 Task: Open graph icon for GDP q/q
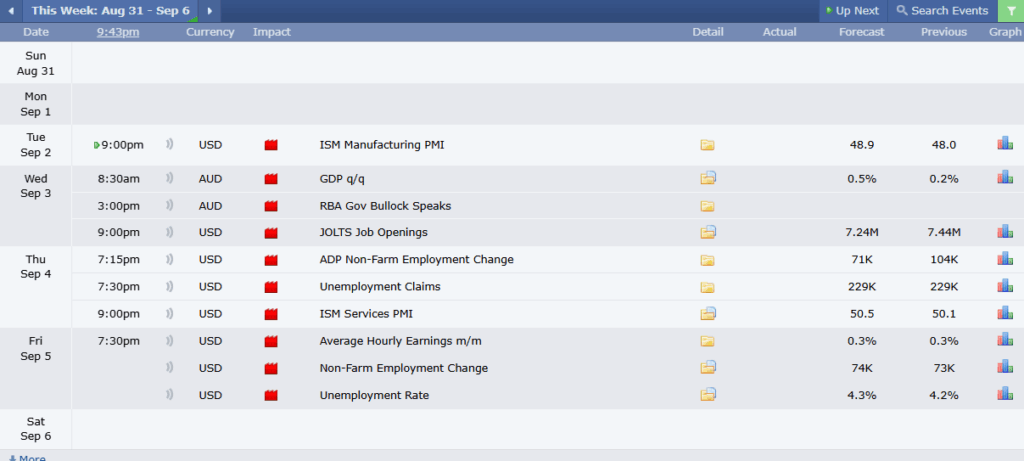(x=1005, y=178)
